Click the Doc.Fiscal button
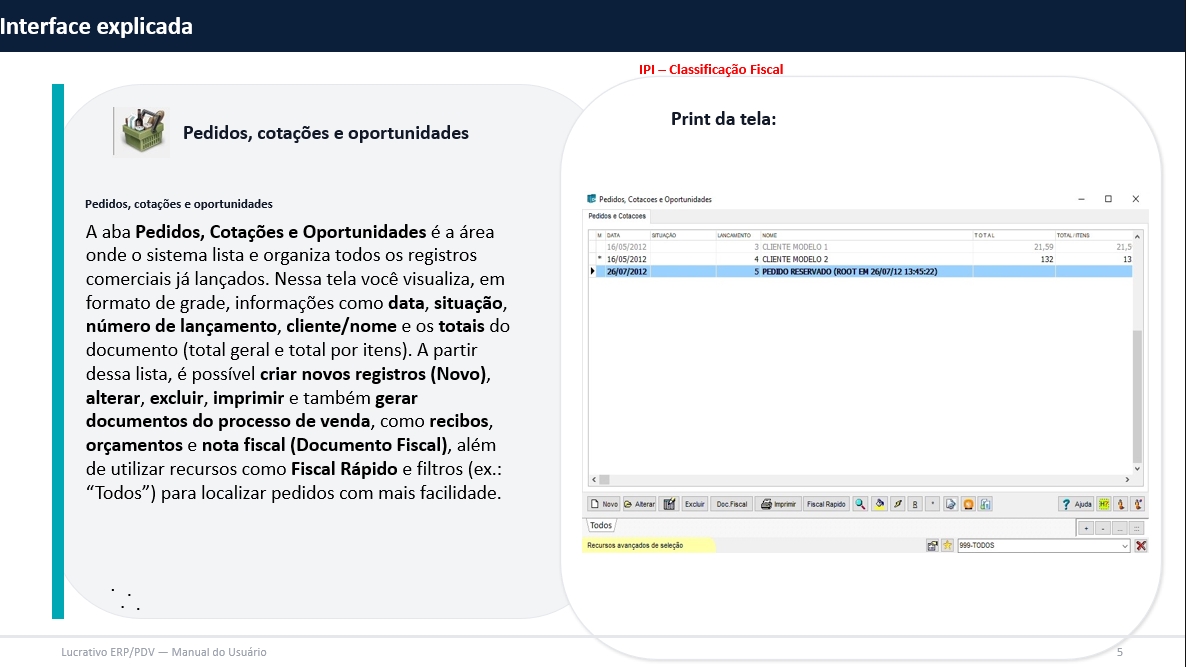 [732, 504]
